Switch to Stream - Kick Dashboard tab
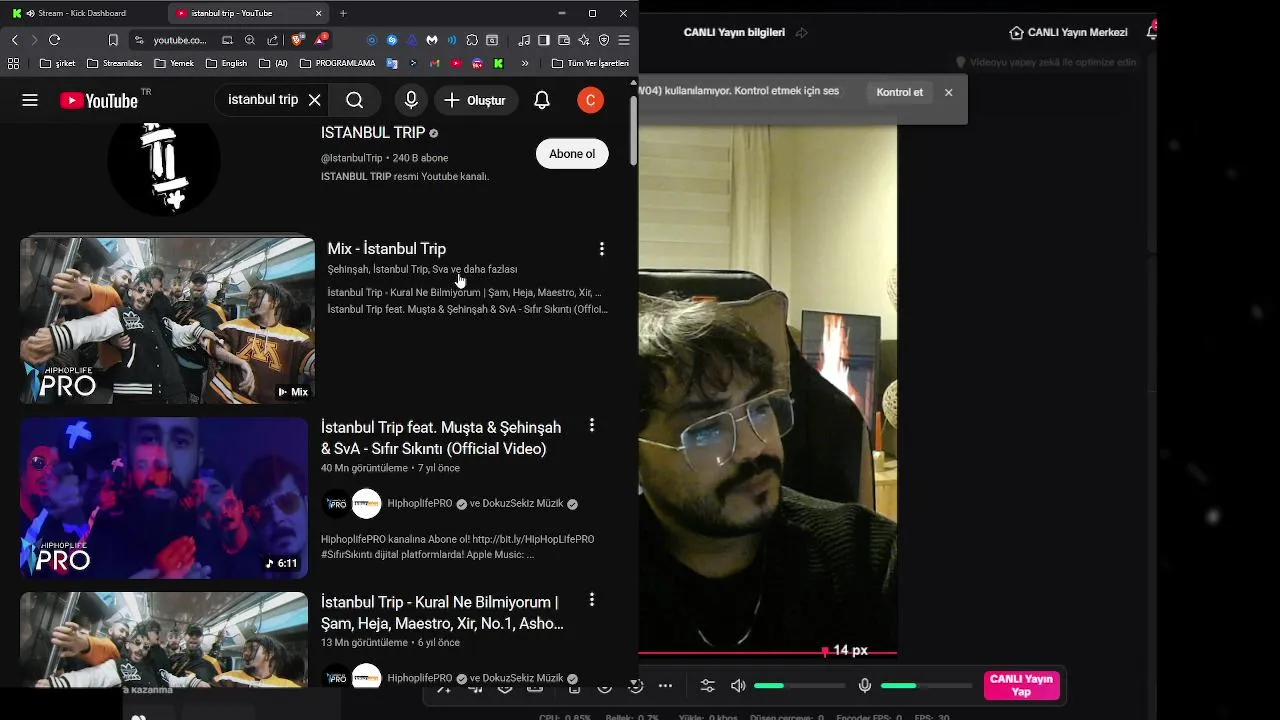The width and height of the screenshot is (1280, 720). click(82, 13)
